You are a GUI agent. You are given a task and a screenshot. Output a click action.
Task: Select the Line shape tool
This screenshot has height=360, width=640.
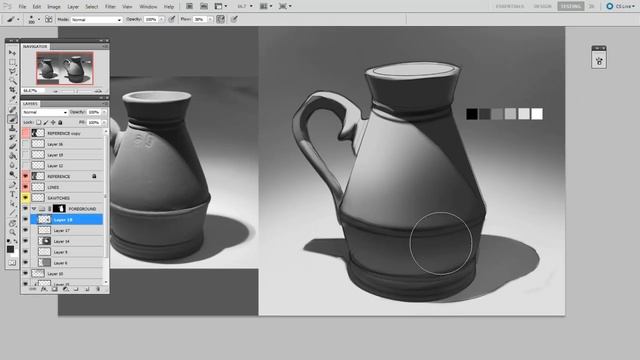click(12, 213)
